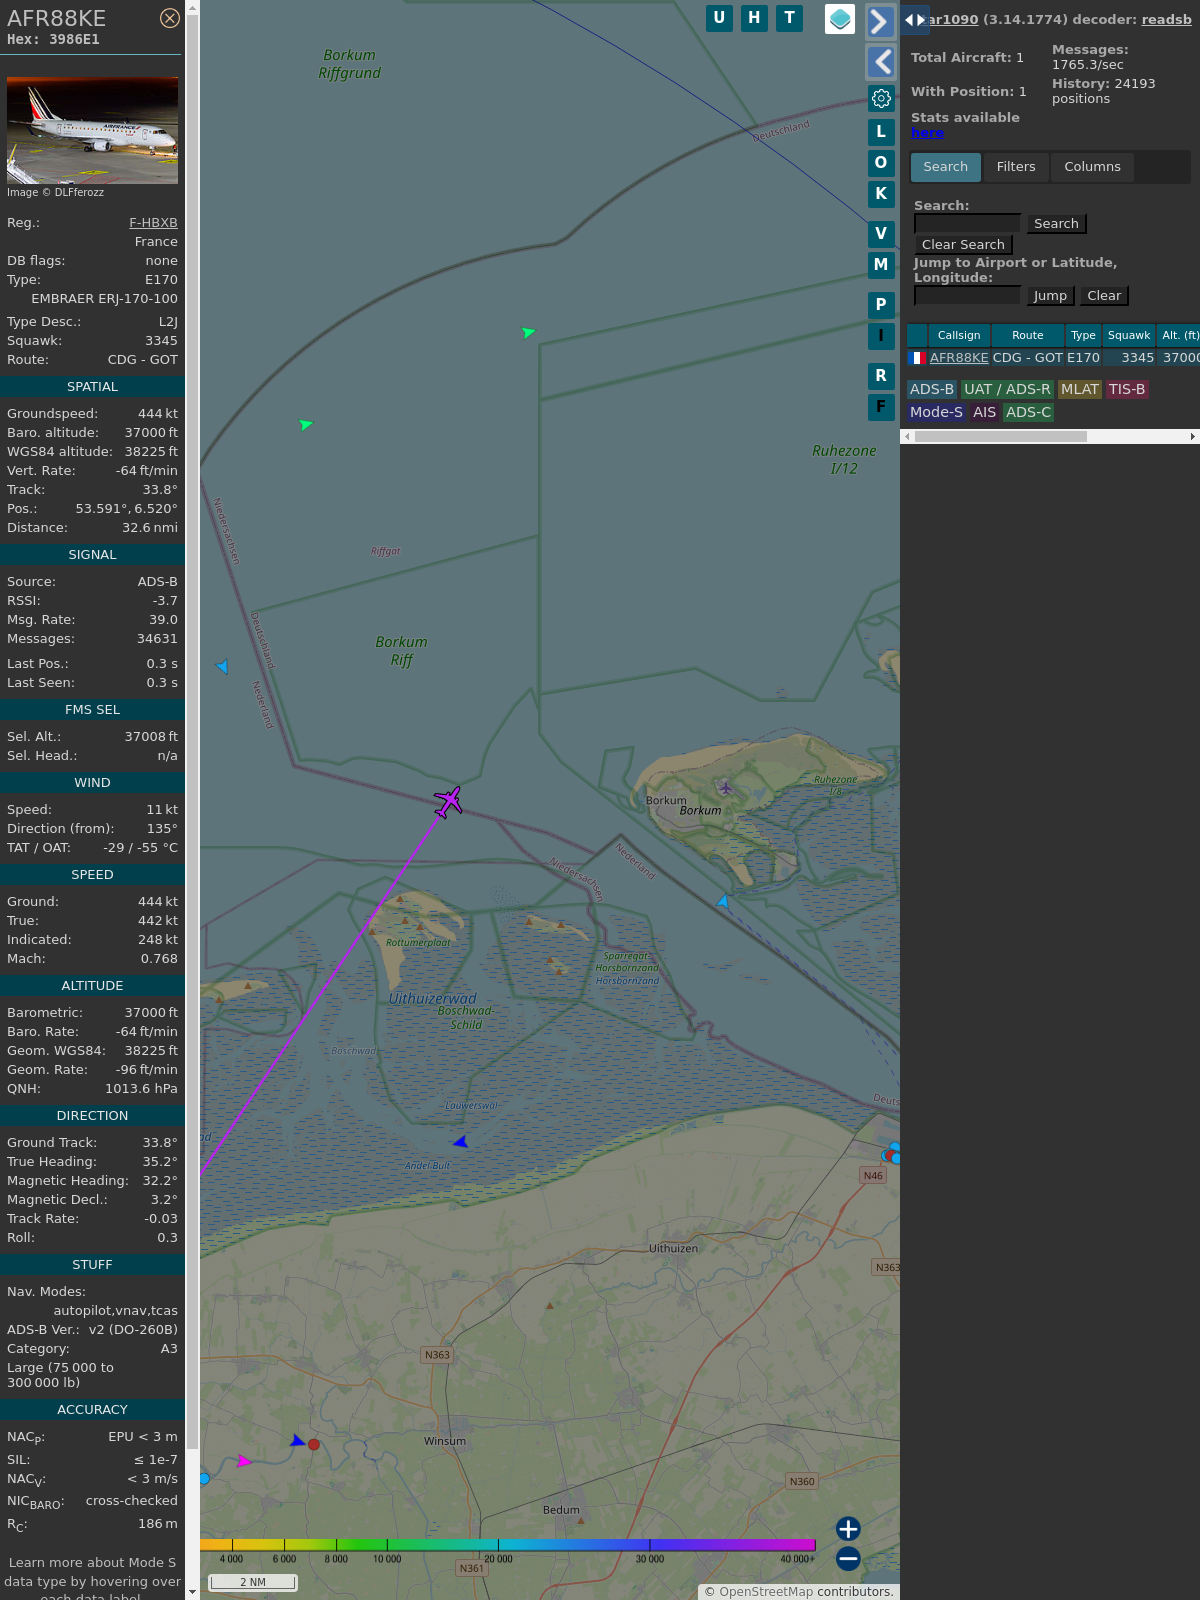Open the stats available 'here' link
Screen dimensions: 1200x1600
927,133
